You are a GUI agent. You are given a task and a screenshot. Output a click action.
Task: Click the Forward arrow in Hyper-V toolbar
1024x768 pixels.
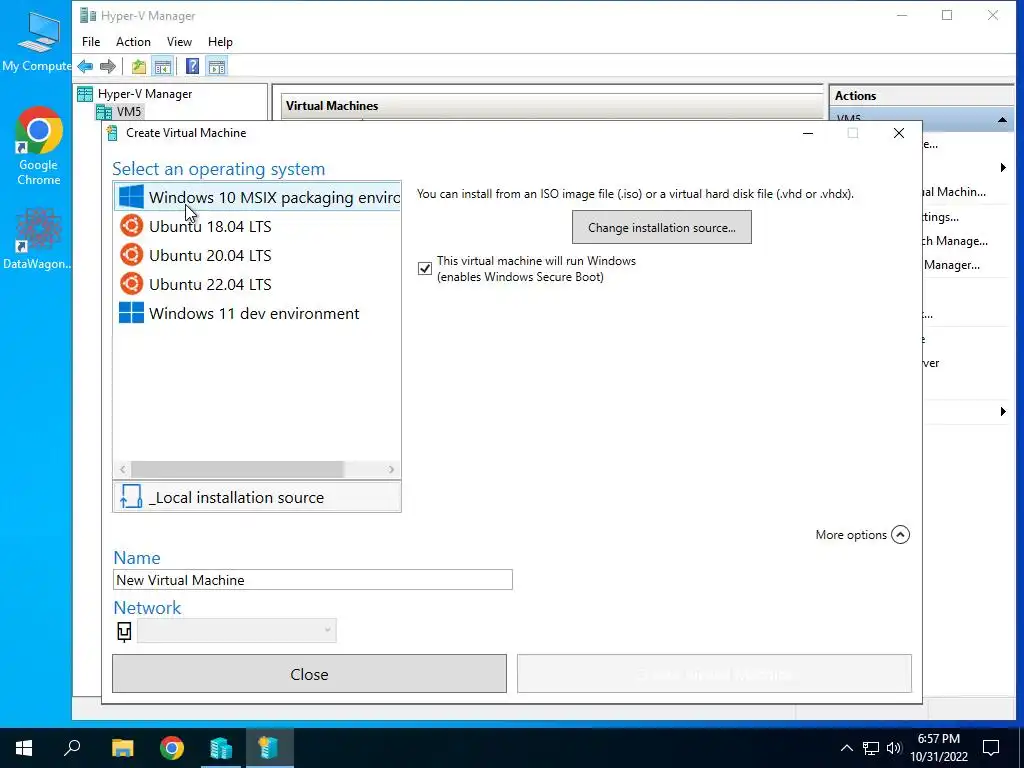(108, 67)
